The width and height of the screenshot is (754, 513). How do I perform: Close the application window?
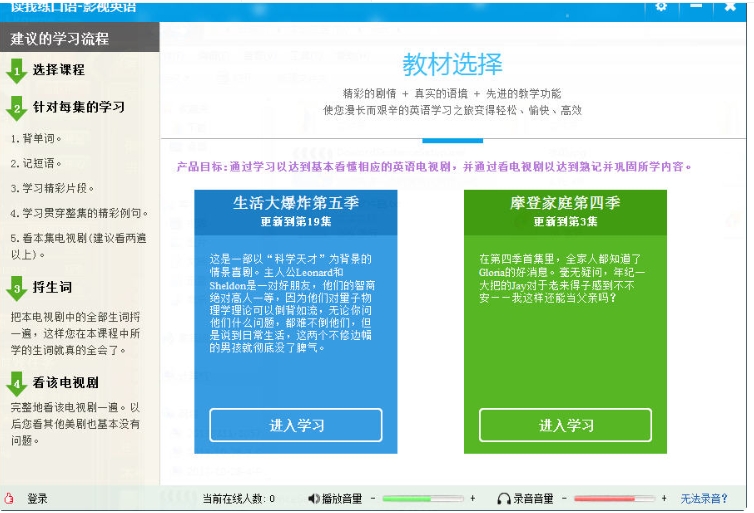(730, 6)
